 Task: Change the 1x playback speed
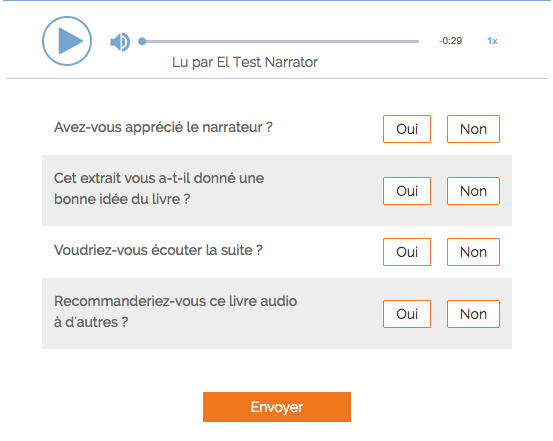[492, 41]
